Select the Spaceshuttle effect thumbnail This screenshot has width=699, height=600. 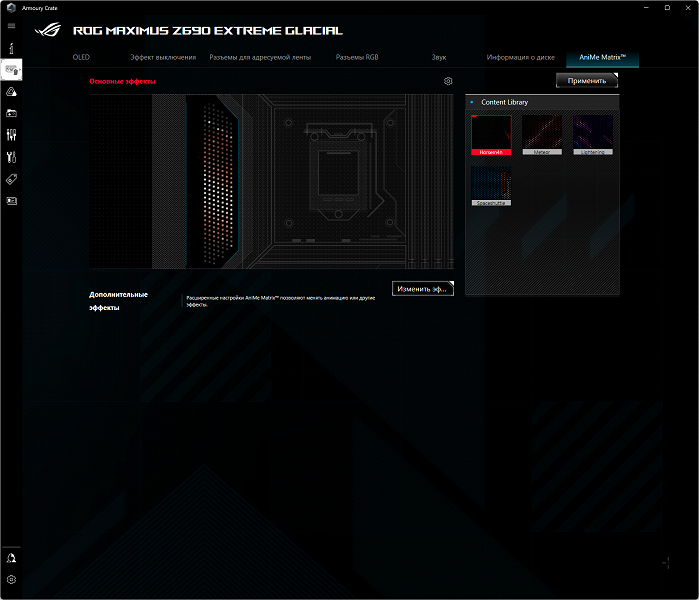(x=491, y=186)
